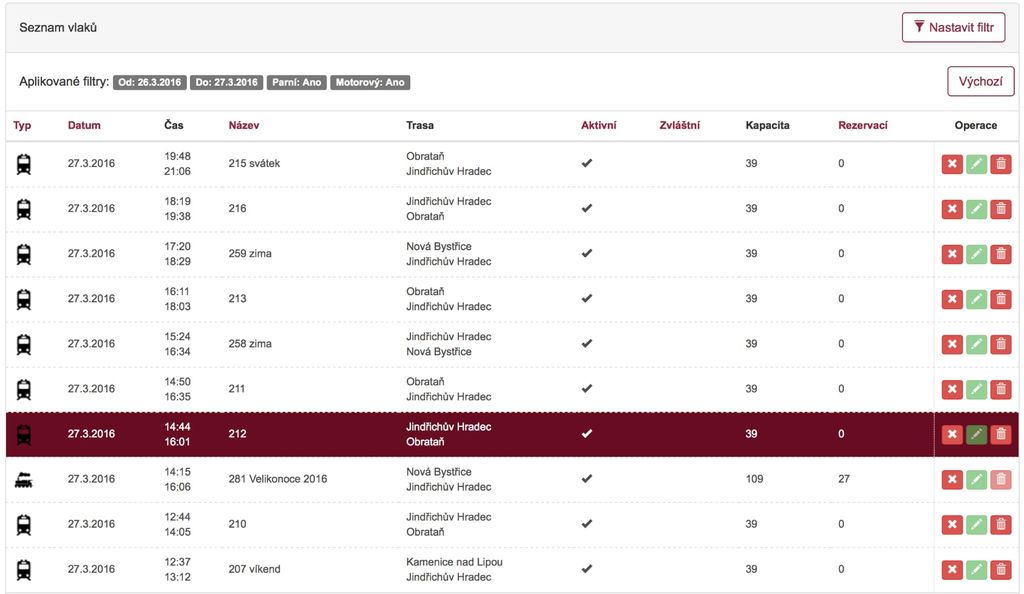Click motor train icon in row 211
Image resolution: width=1024 pixels, height=594 pixels.
24,390
